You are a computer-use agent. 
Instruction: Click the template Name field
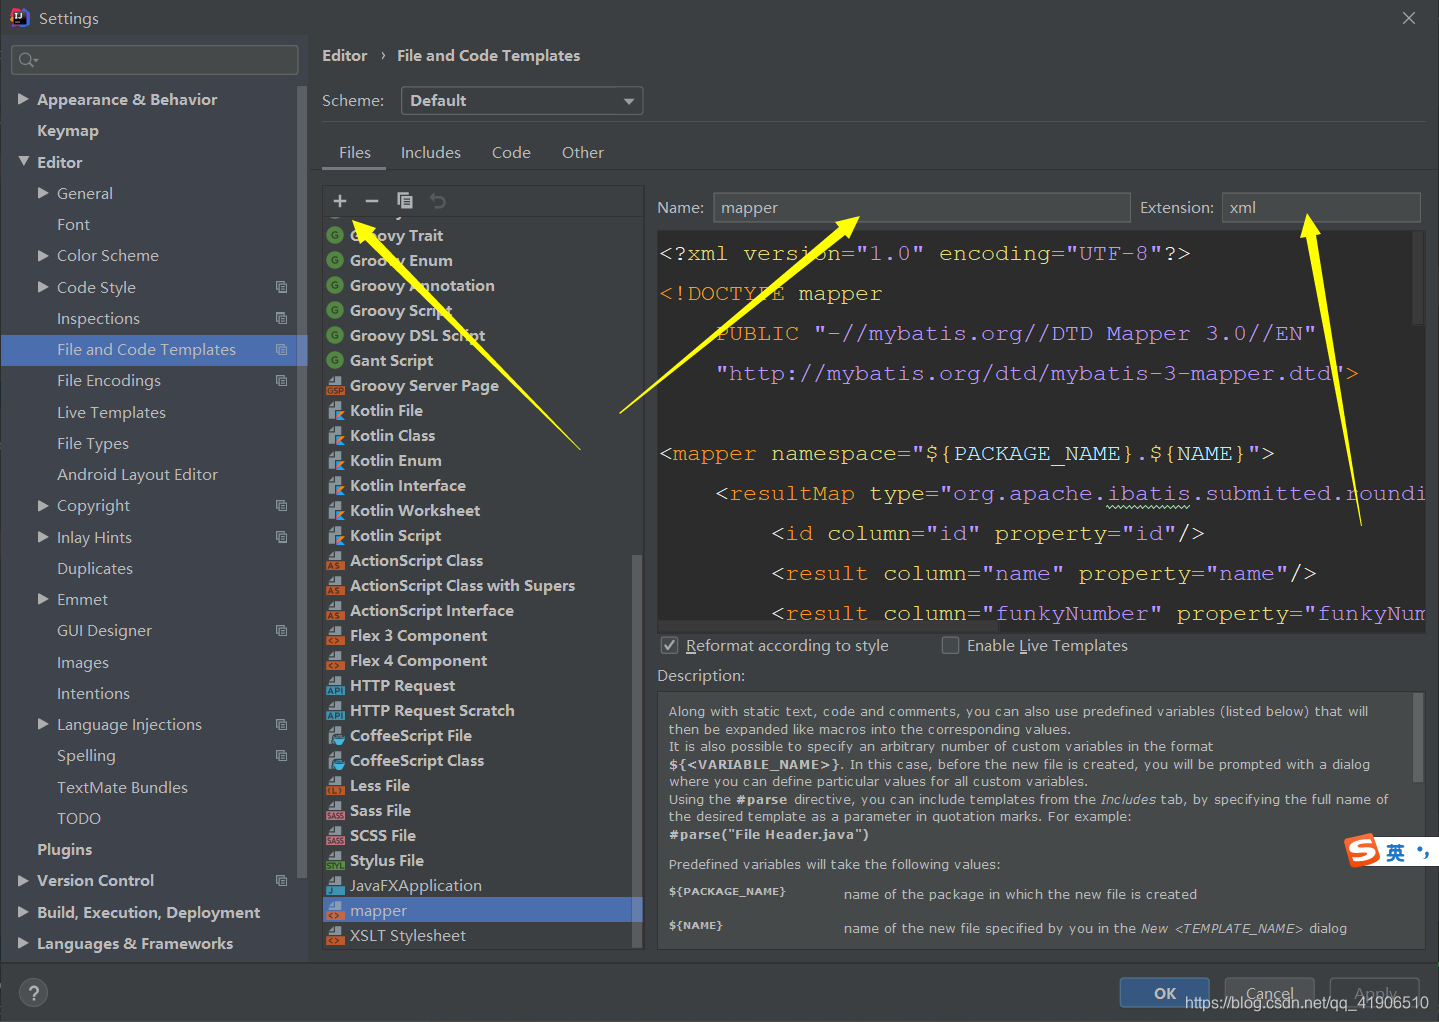point(921,207)
